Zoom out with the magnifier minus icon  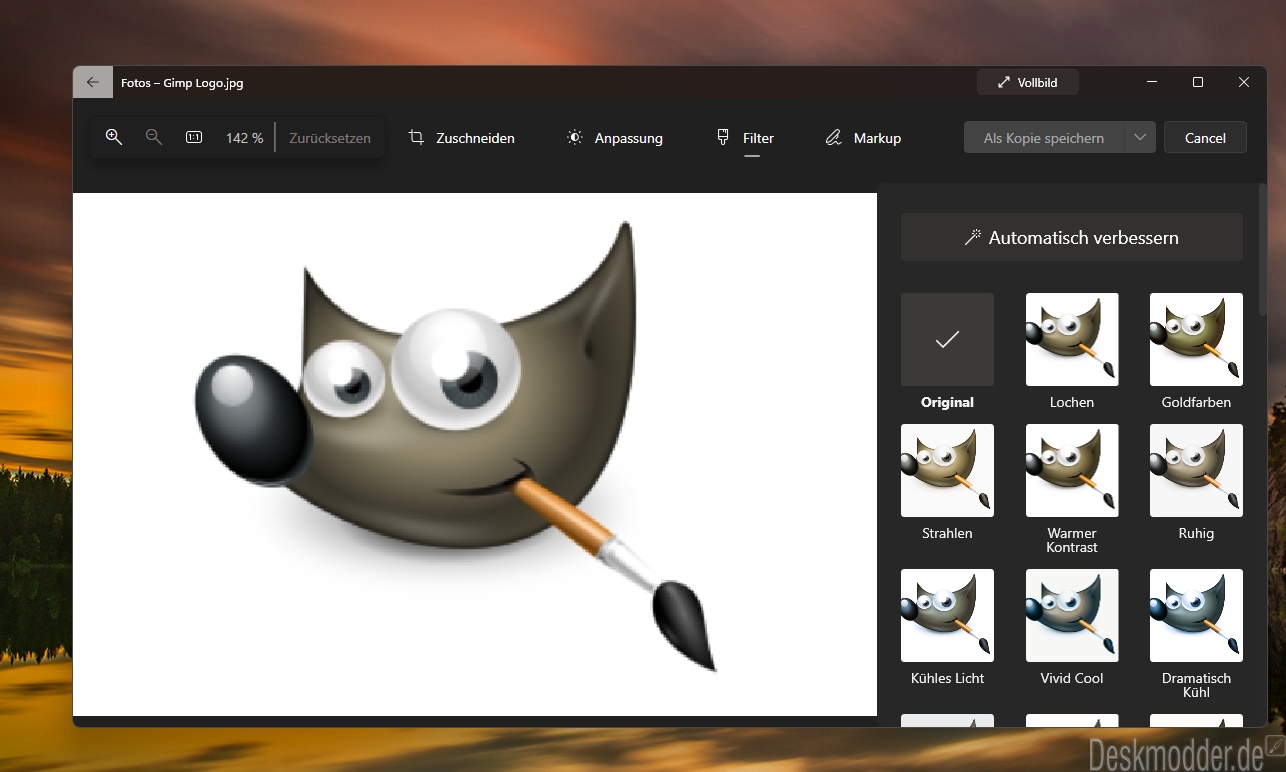tap(154, 137)
